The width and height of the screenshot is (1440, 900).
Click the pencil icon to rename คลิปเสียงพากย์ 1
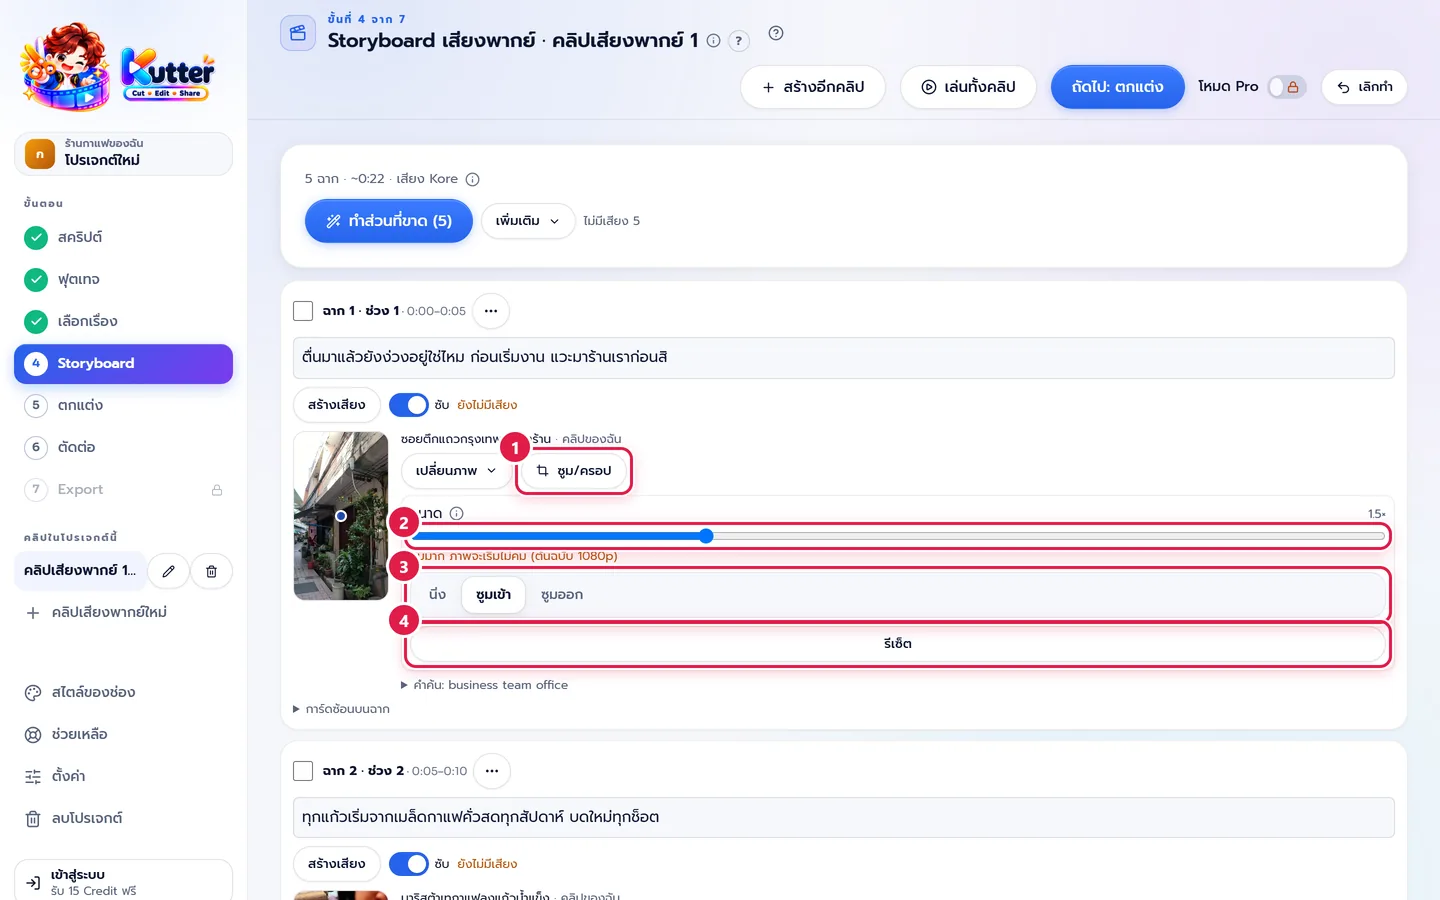[x=169, y=571]
